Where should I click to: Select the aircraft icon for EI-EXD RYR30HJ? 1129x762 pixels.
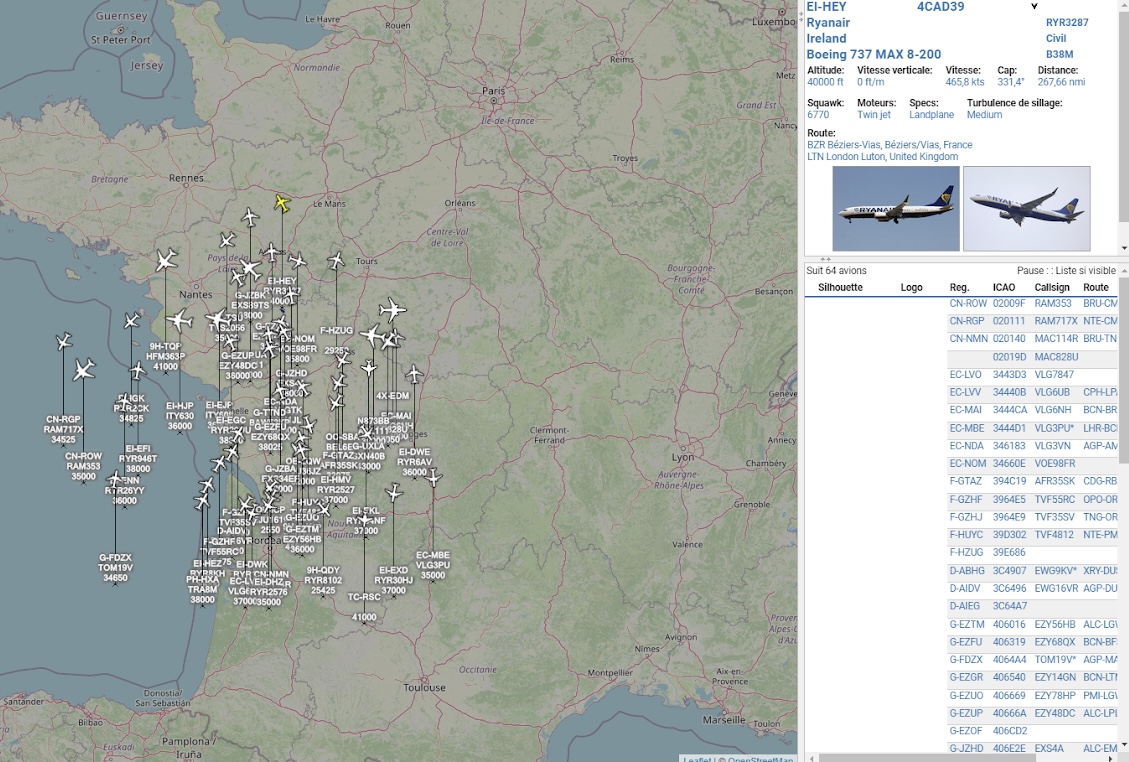point(393,493)
